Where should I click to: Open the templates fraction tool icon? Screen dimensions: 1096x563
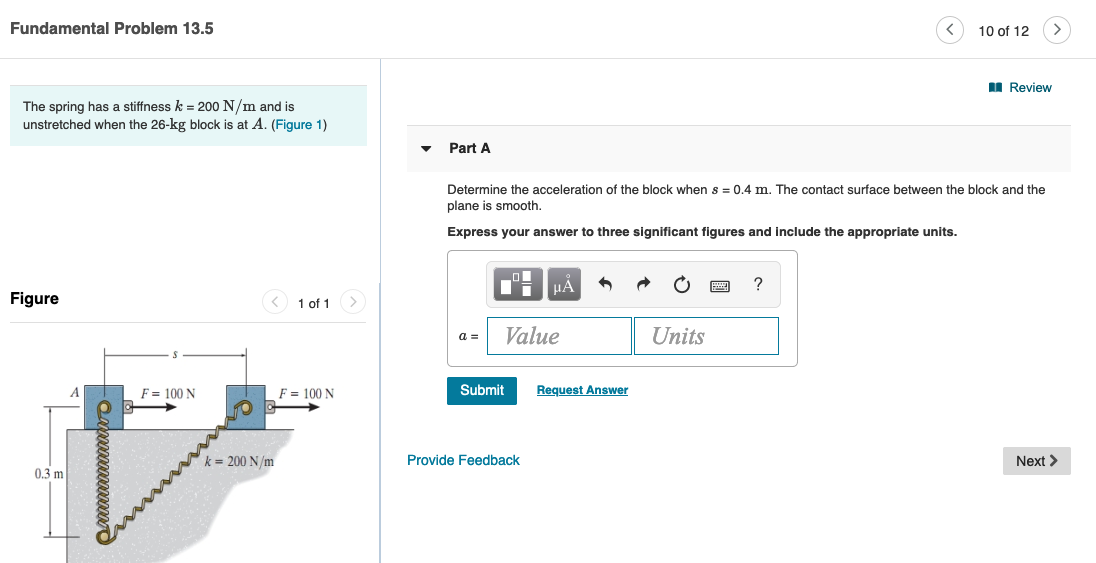point(518,285)
